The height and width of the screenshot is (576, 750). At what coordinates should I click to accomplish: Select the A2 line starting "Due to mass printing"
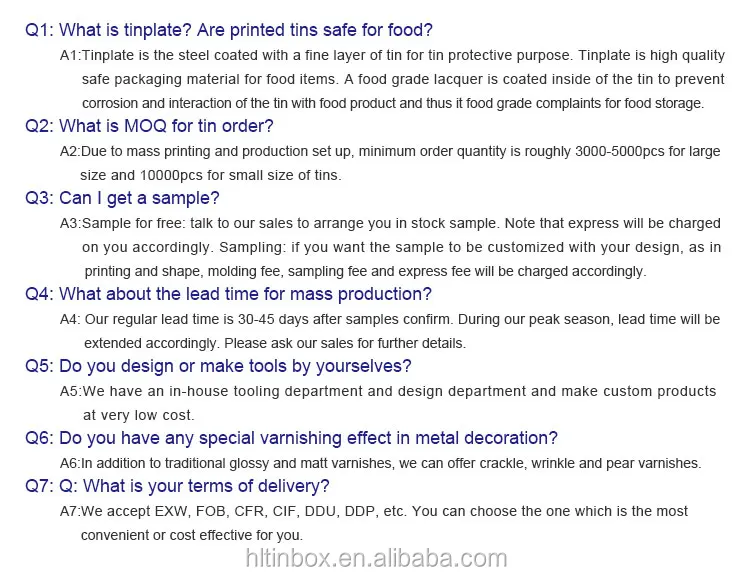390,151
